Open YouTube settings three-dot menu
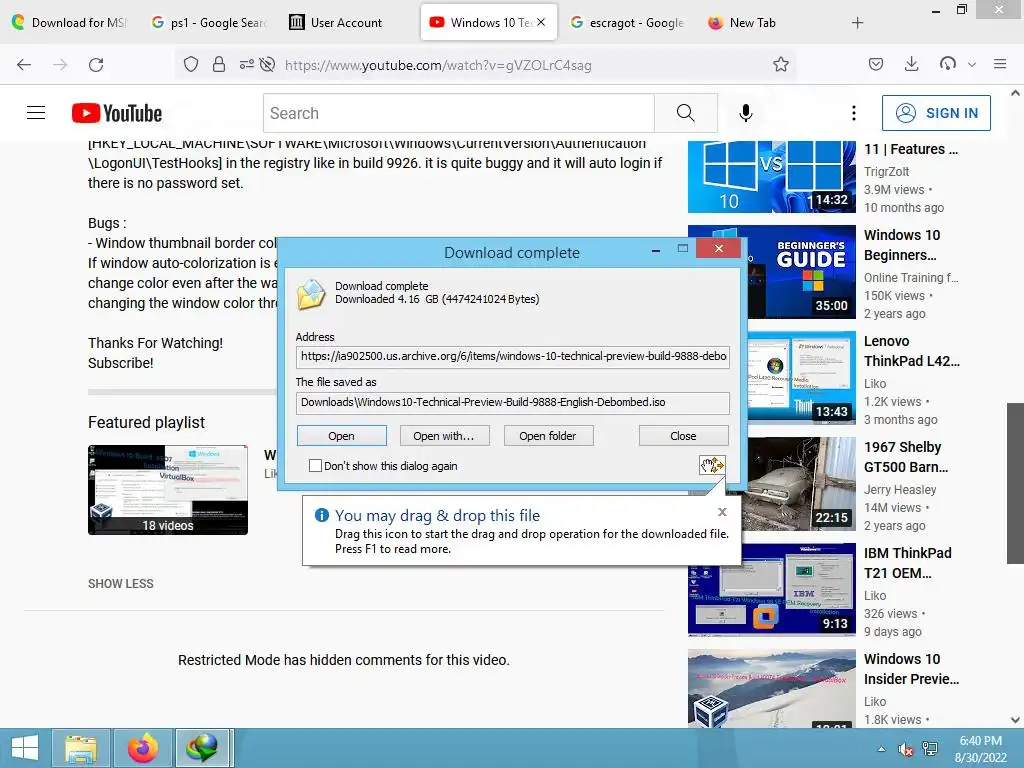 [x=854, y=113]
